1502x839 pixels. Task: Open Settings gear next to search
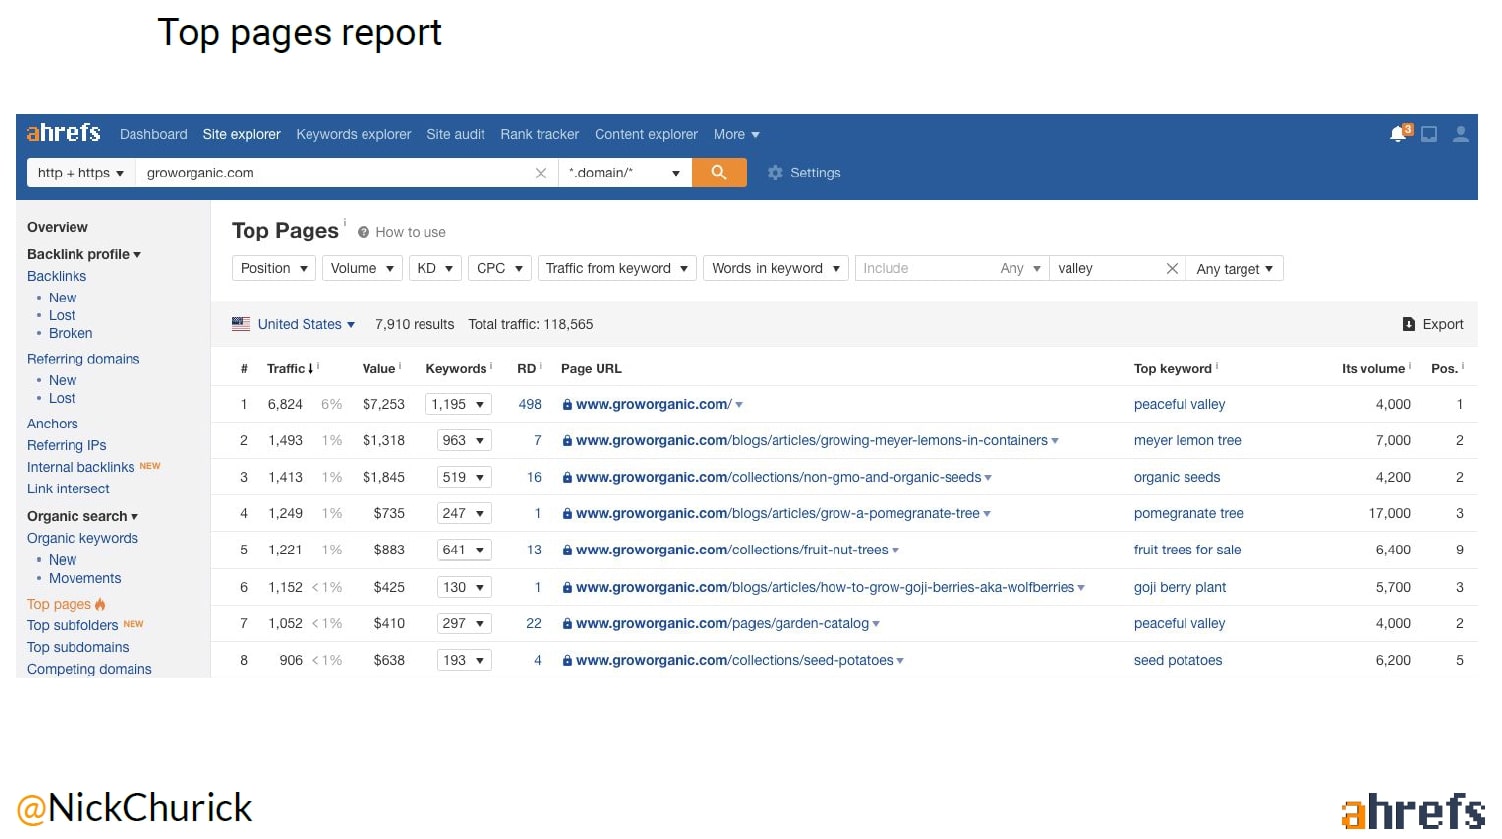(775, 173)
